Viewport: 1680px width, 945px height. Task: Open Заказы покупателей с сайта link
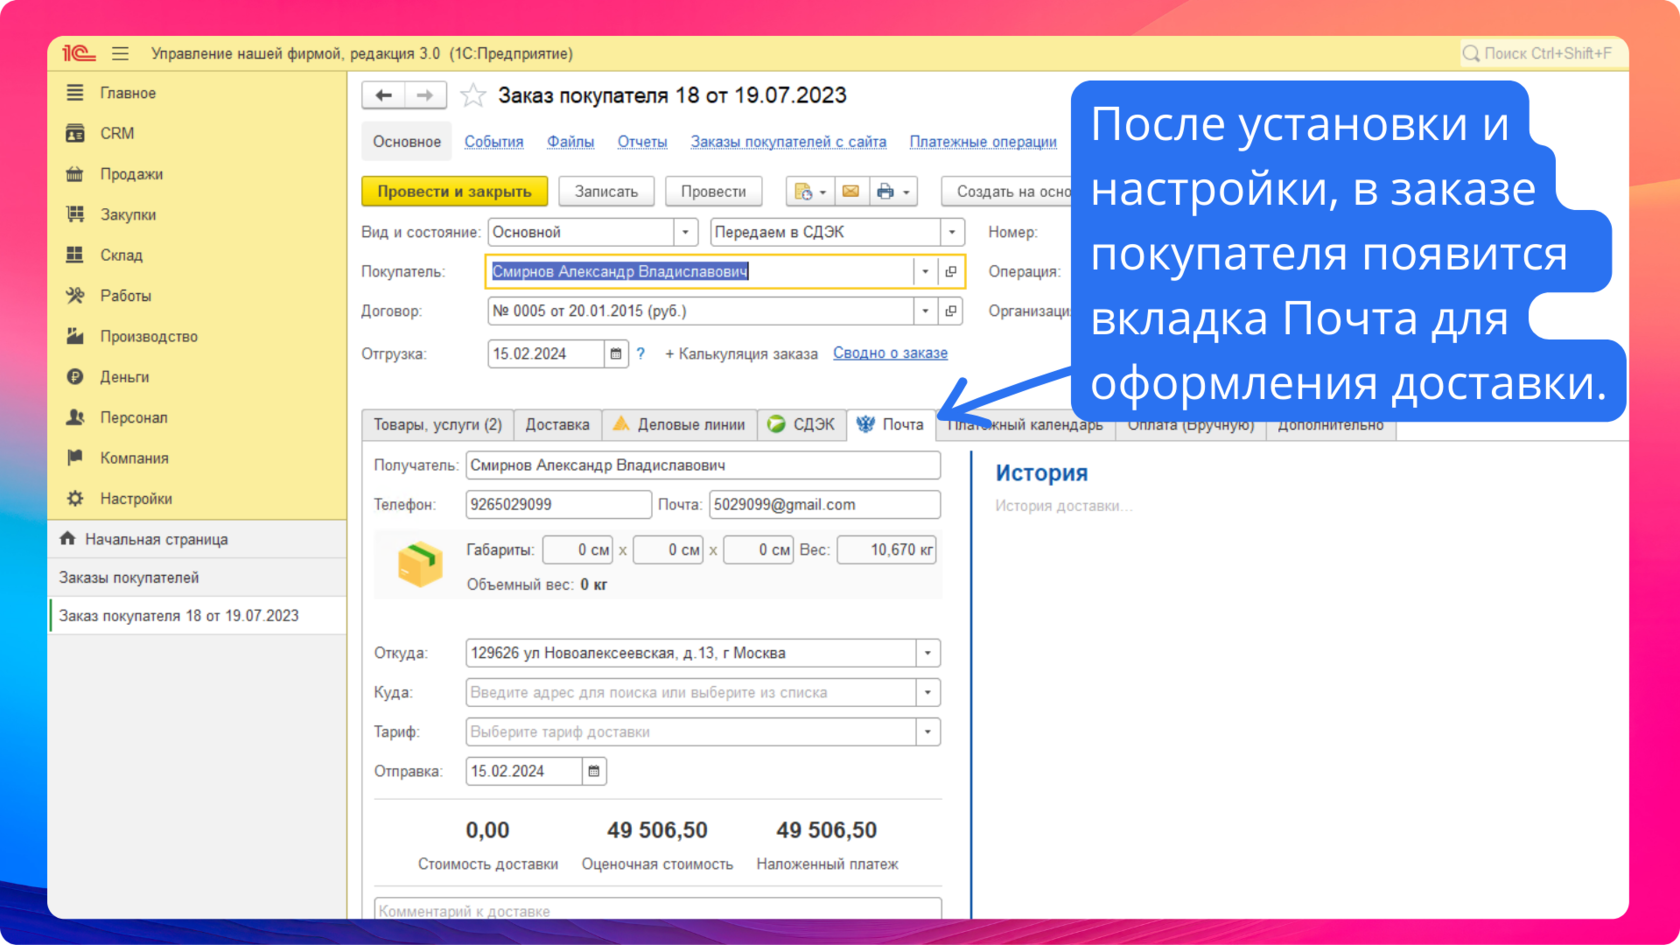pyautogui.click(x=788, y=142)
